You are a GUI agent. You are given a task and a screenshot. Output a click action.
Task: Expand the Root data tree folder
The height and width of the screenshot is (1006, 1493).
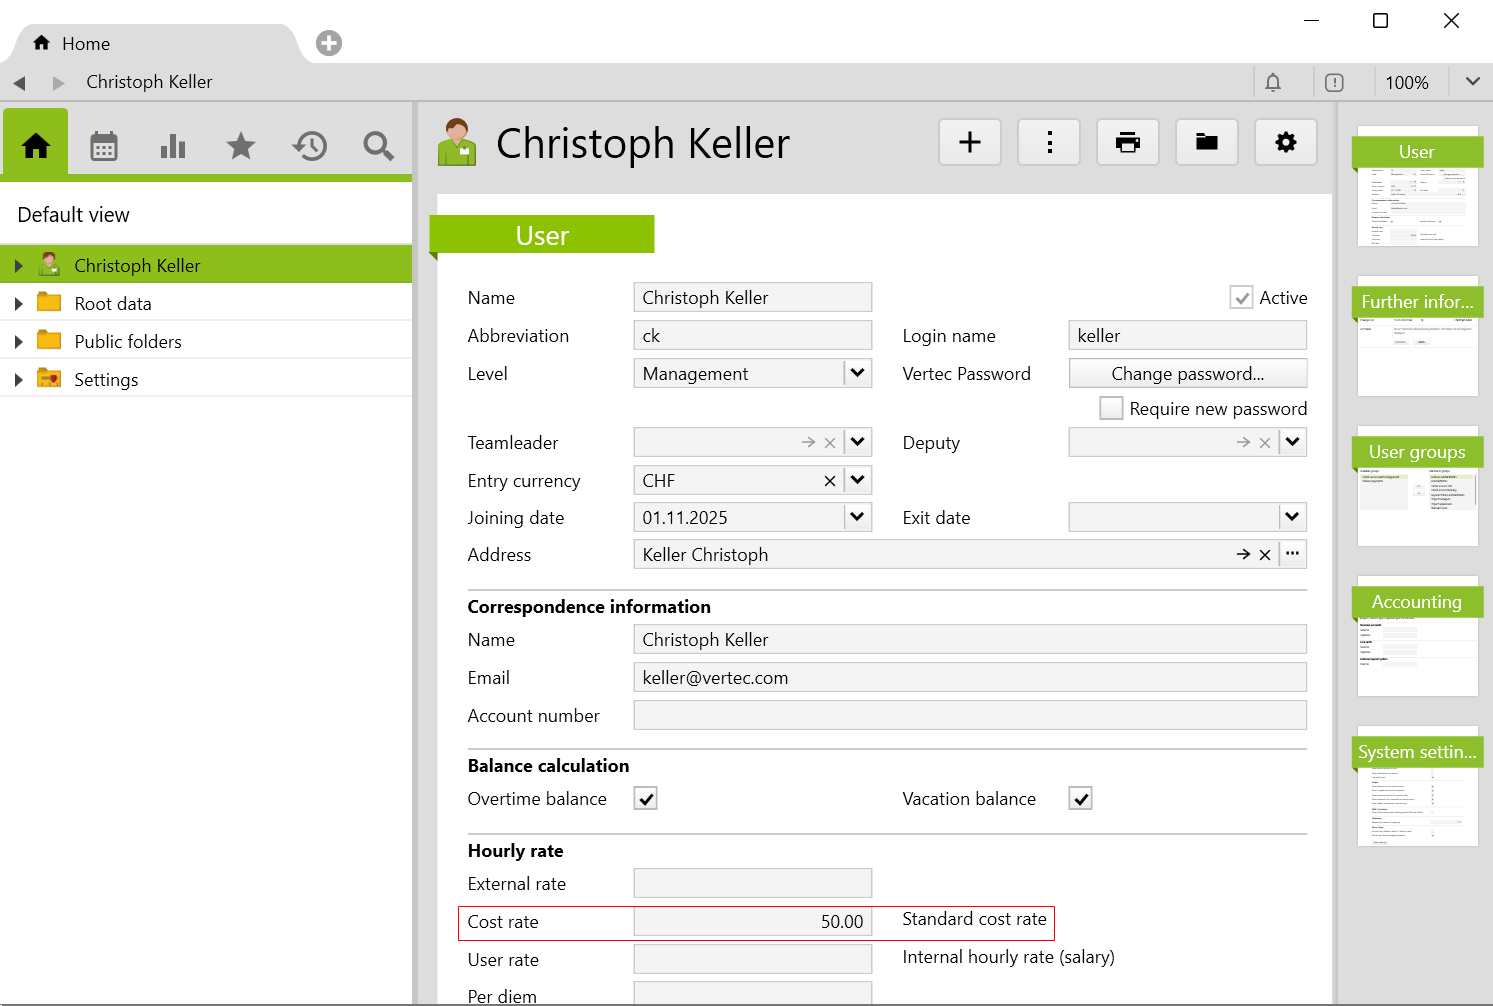pyautogui.click(x=18, y=304)
